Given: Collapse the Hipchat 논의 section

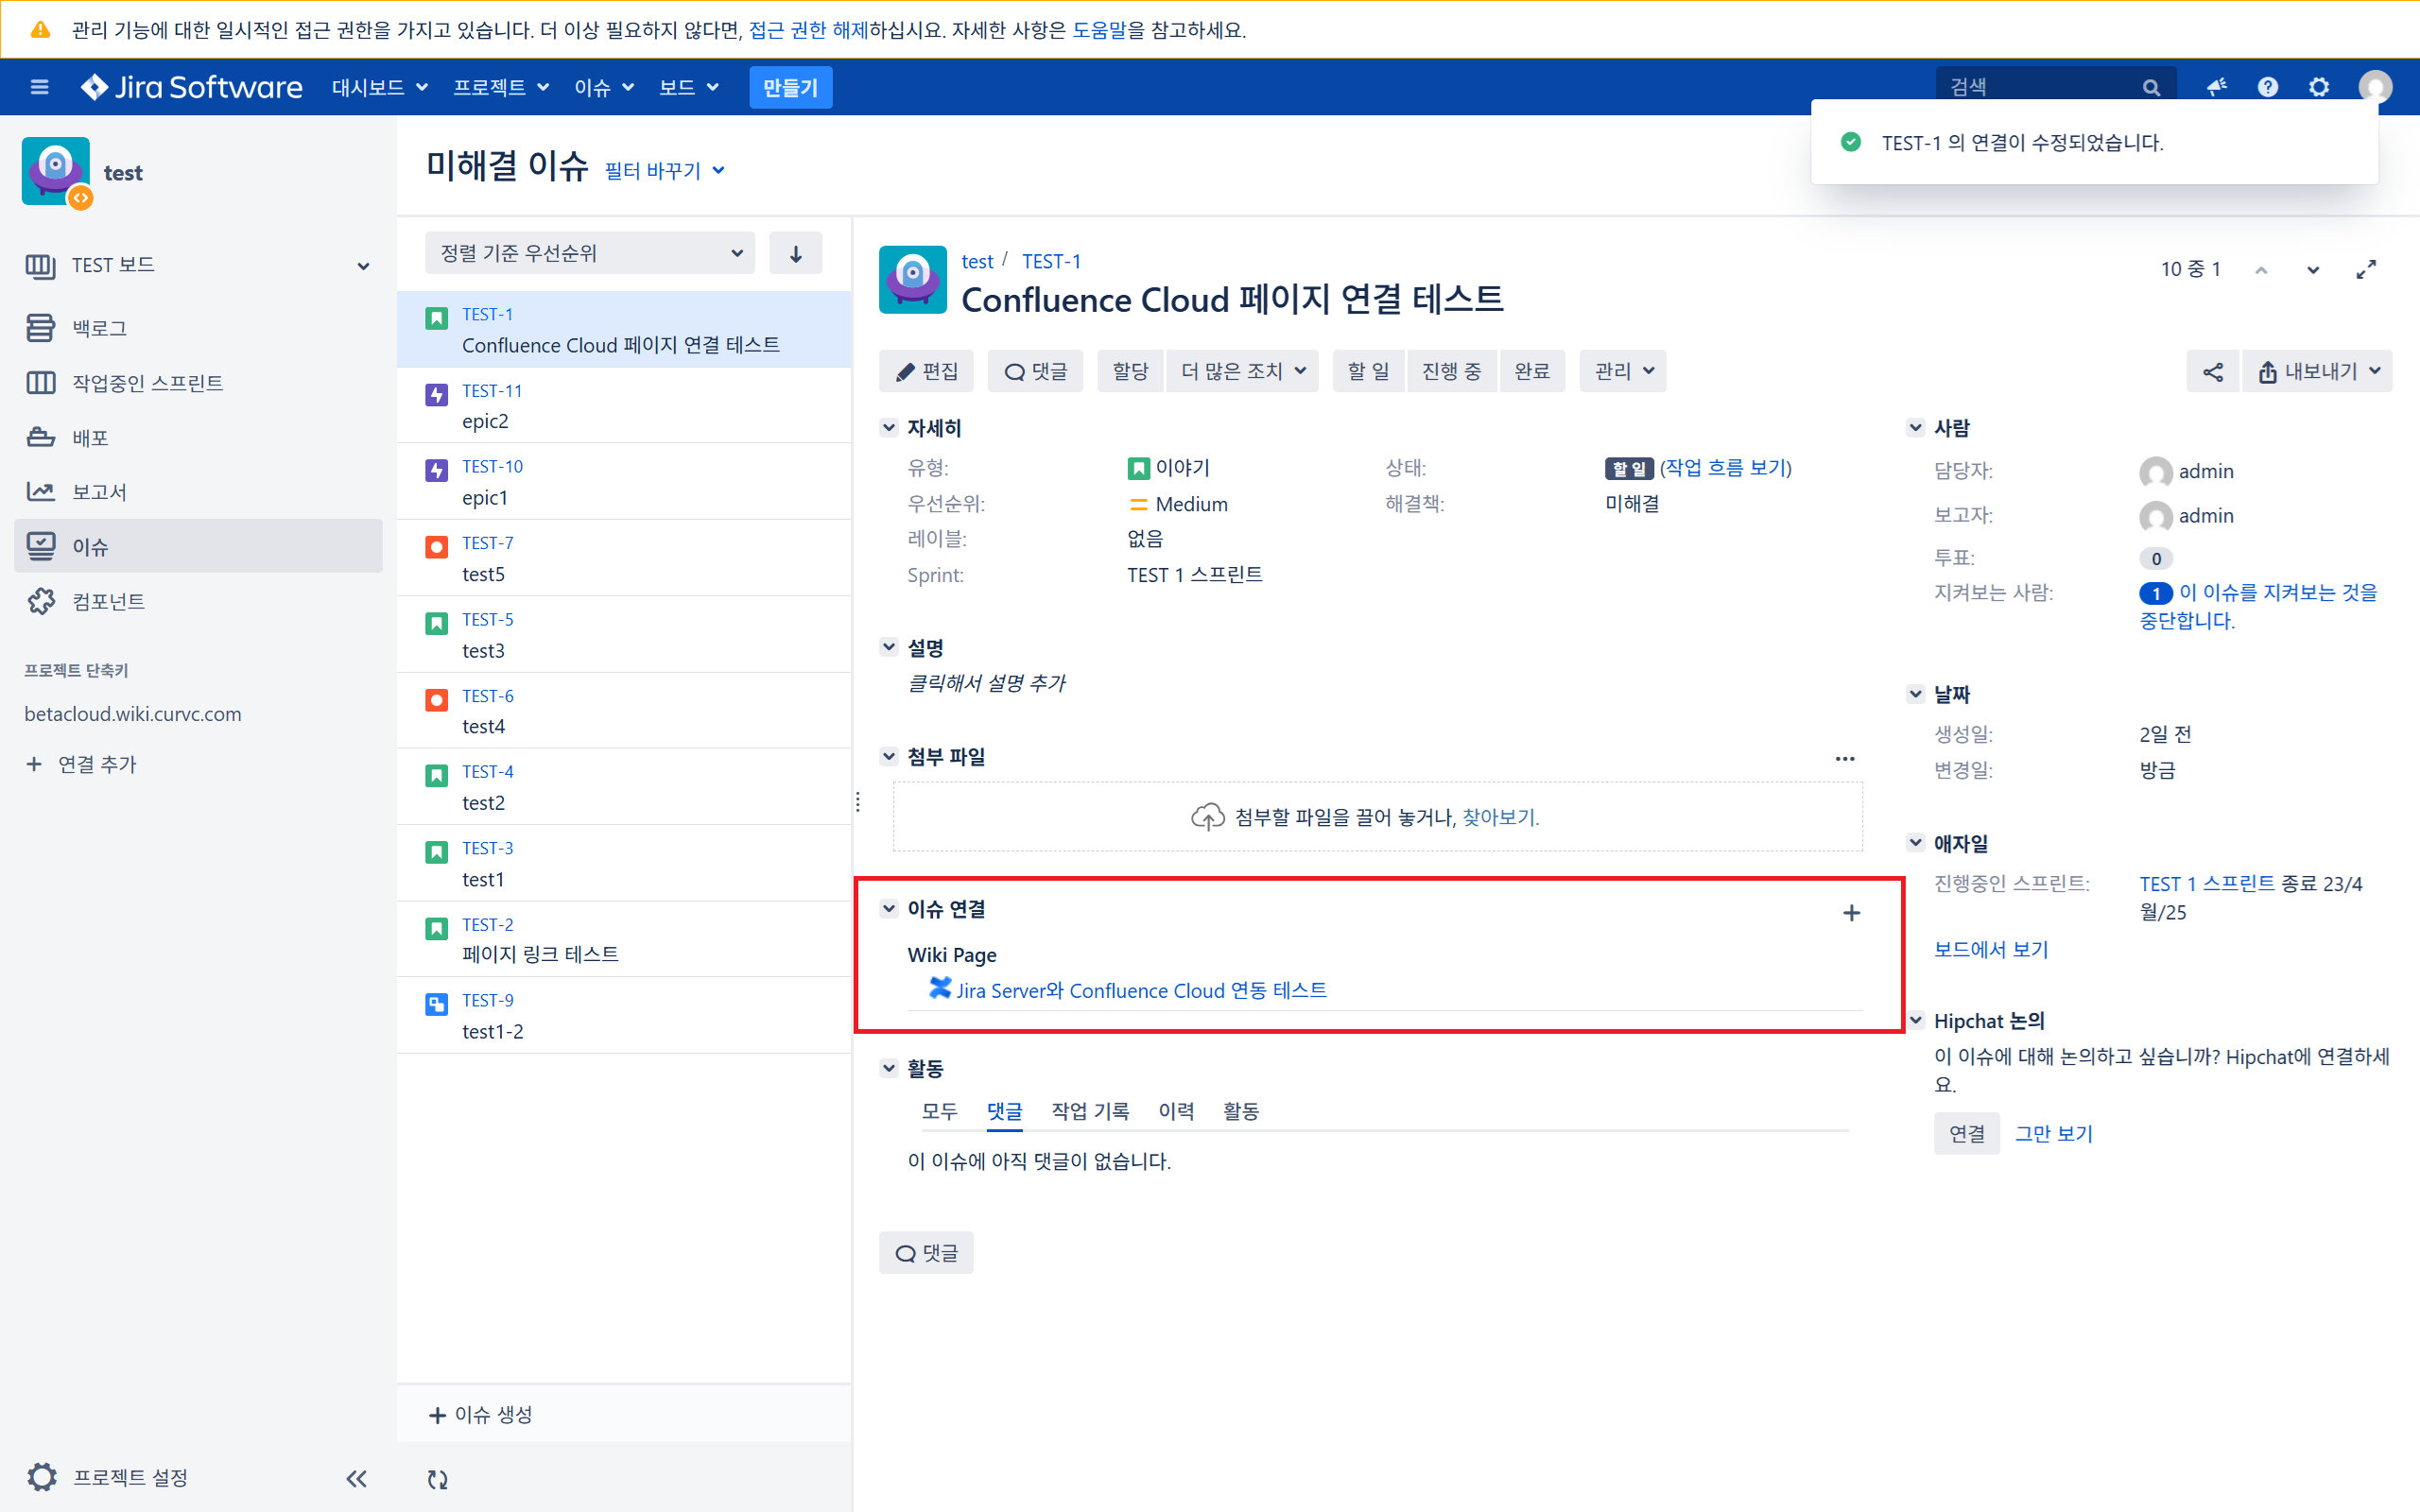Looking at the screenshot, I should coord(1916,1021).
